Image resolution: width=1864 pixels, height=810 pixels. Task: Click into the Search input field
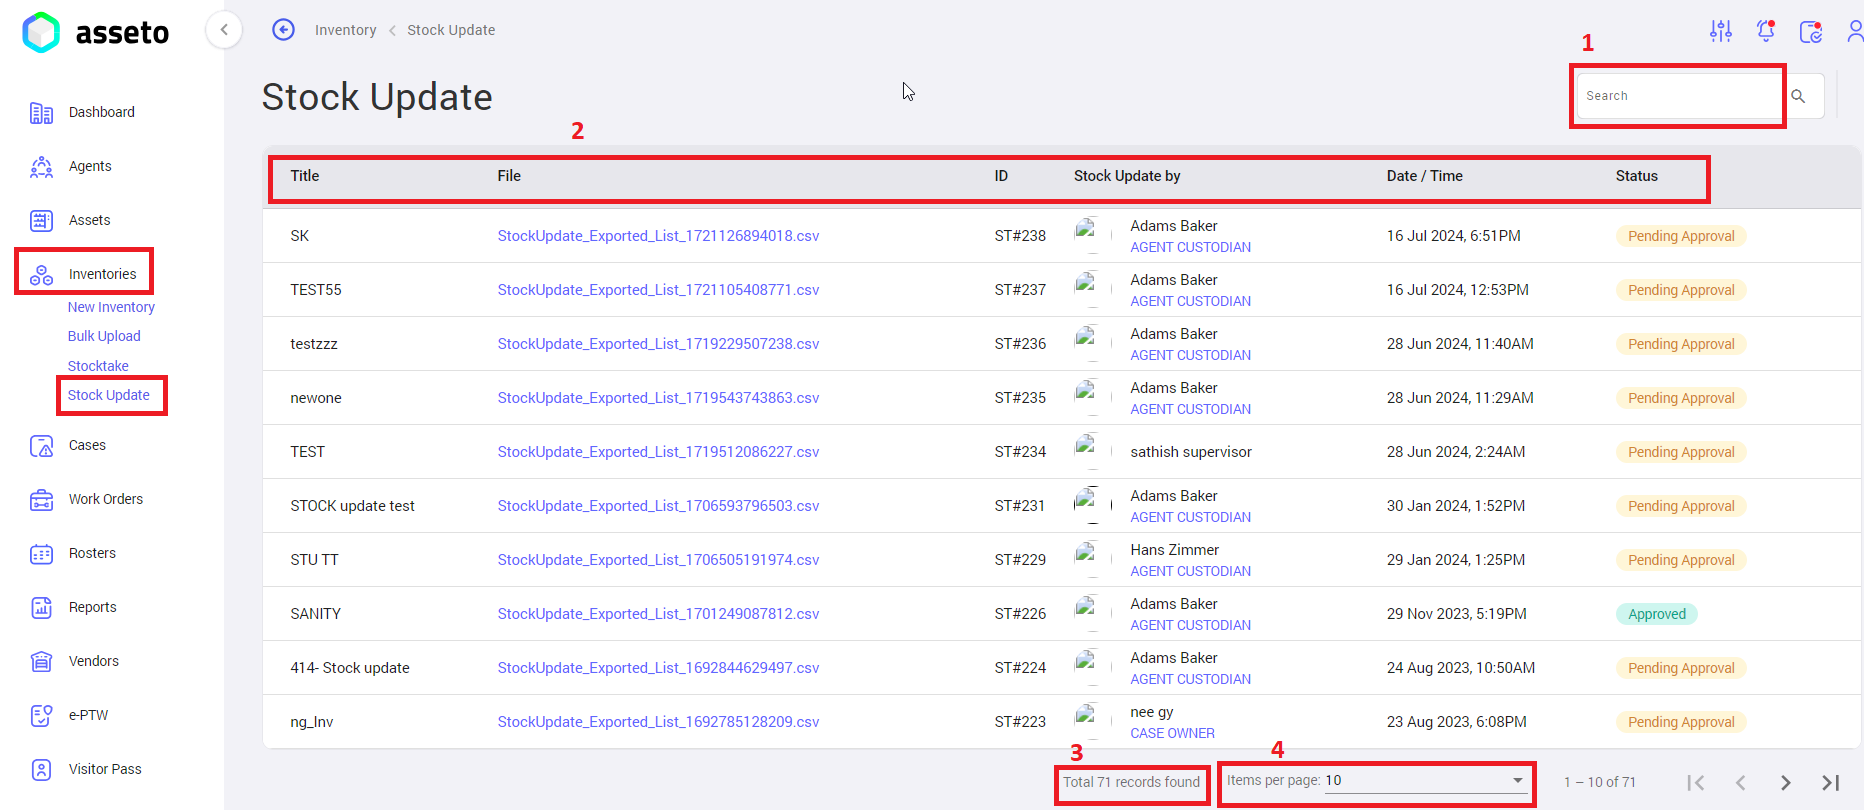pos(1678,96)
